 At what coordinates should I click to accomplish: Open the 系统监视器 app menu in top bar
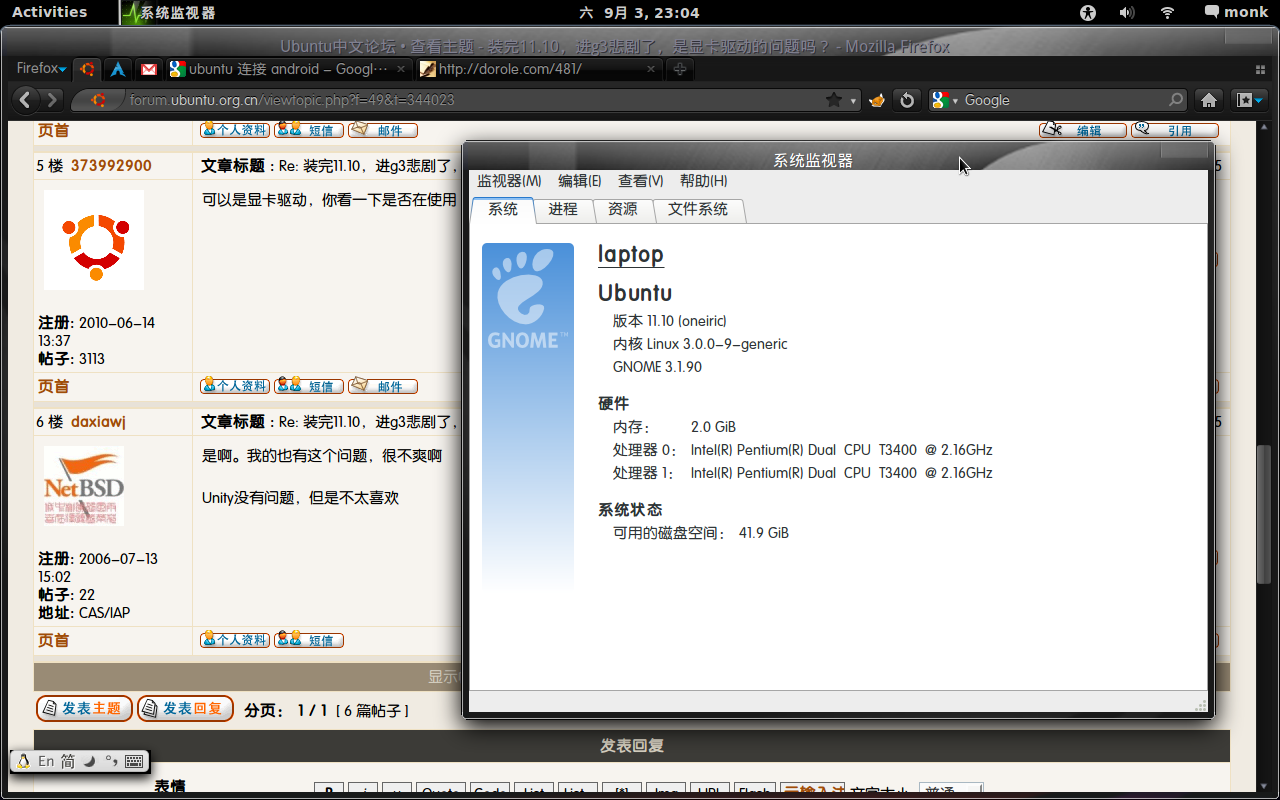point(168,13)
